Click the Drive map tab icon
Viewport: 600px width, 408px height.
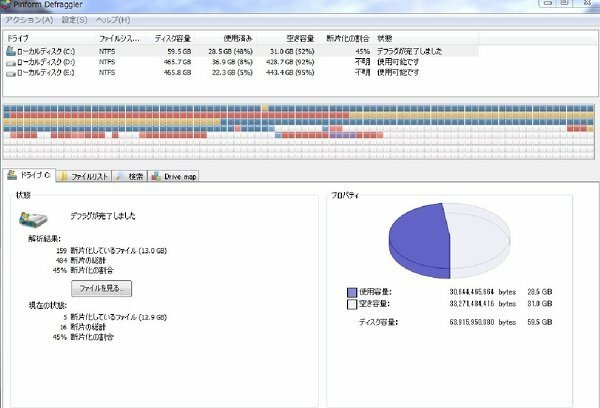(x=156, y=176)
